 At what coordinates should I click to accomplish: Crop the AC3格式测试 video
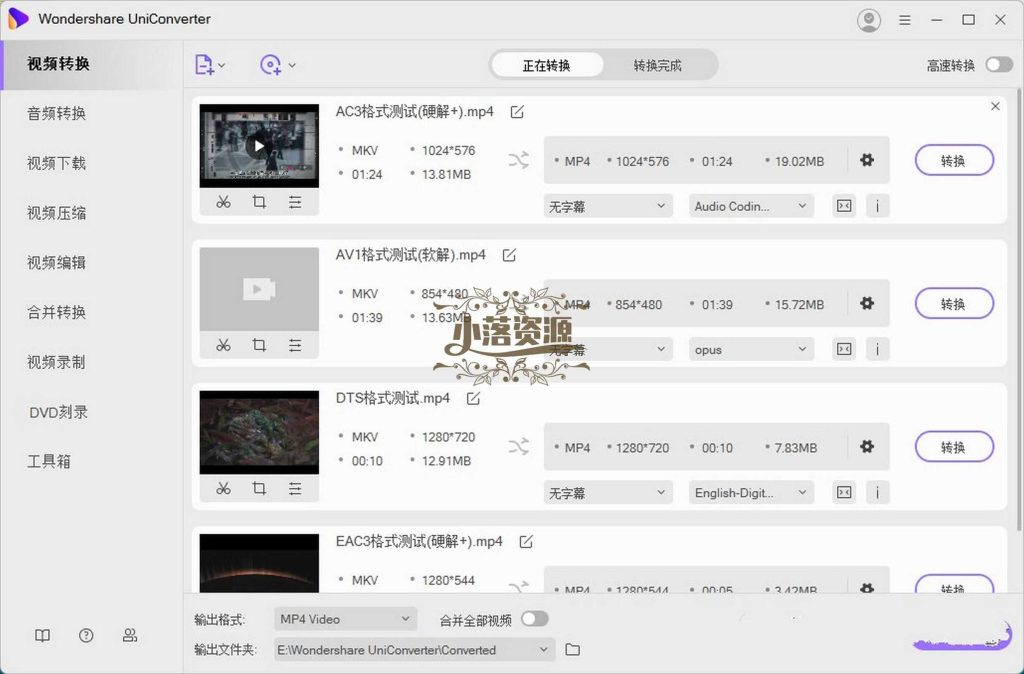(x=259, y=202)
